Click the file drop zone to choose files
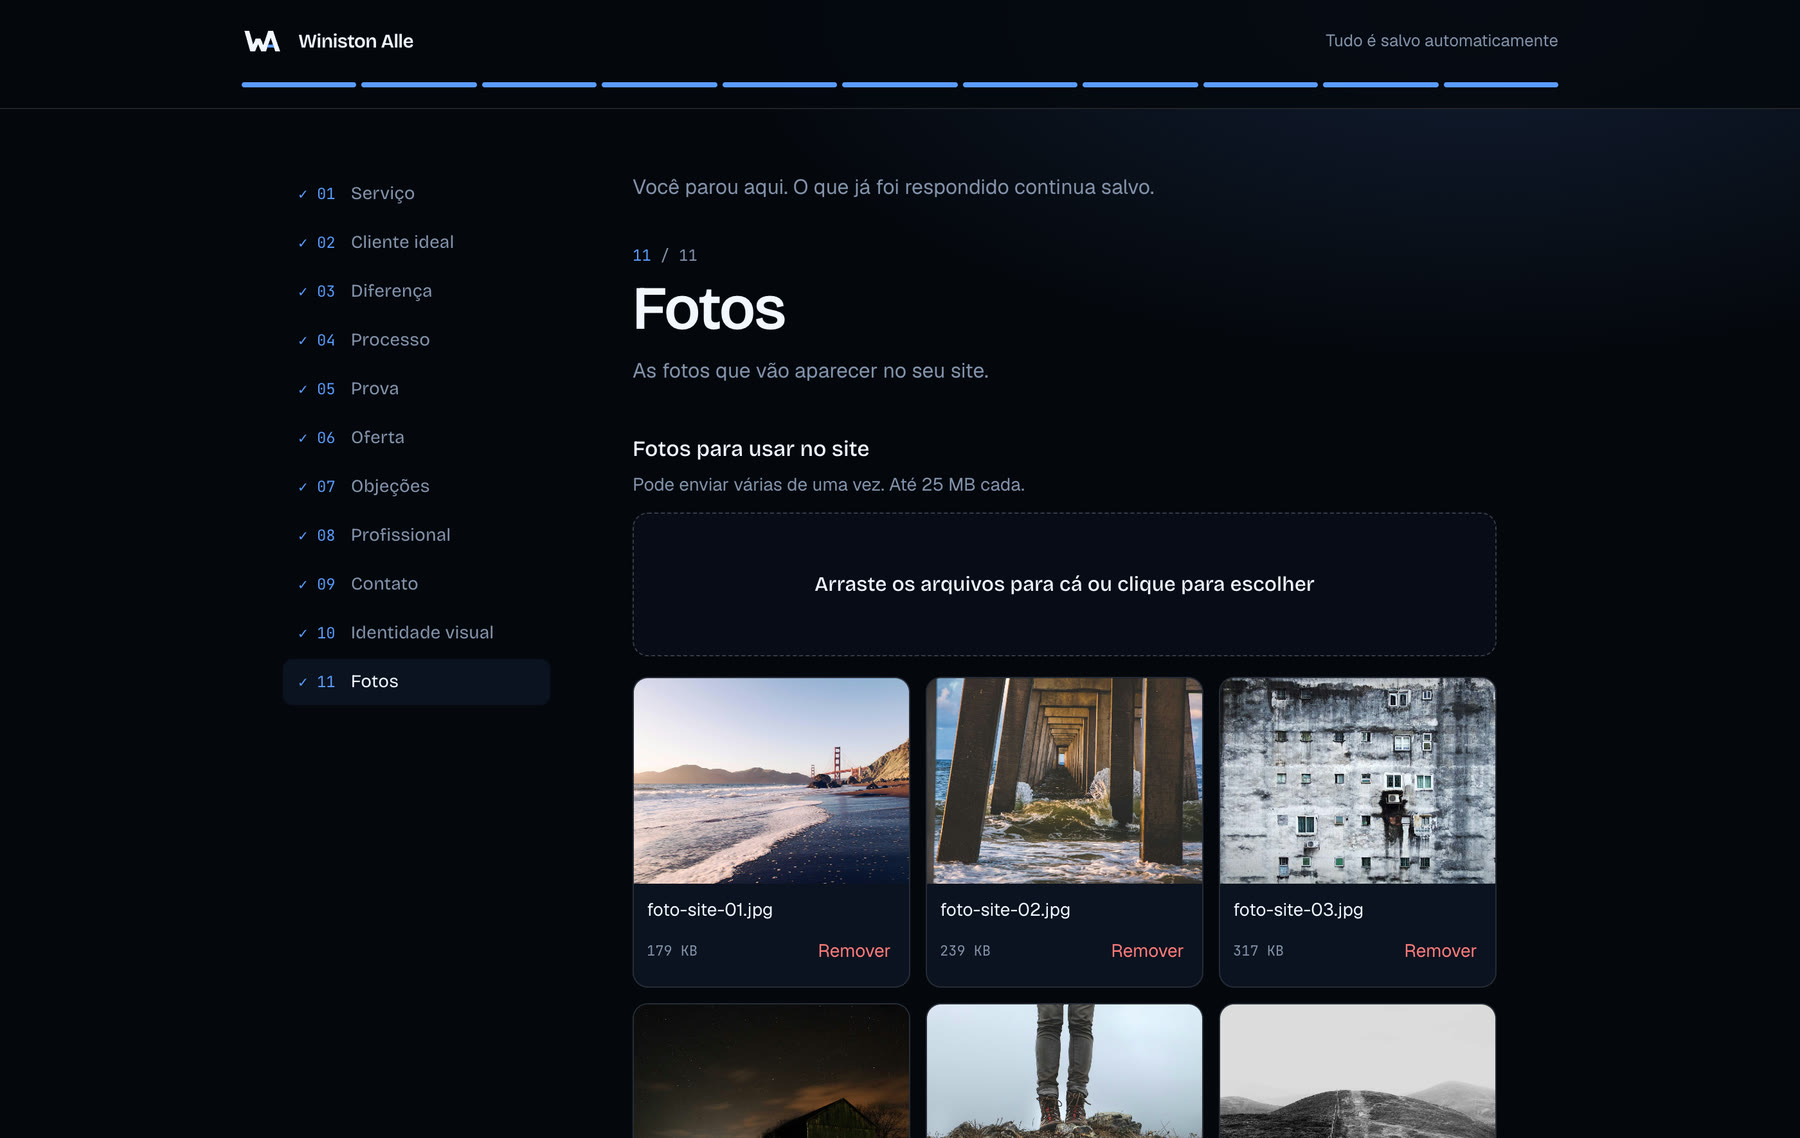Image resolution: width=1800 pixels, height=1138 pixels. coord(1064,584)
